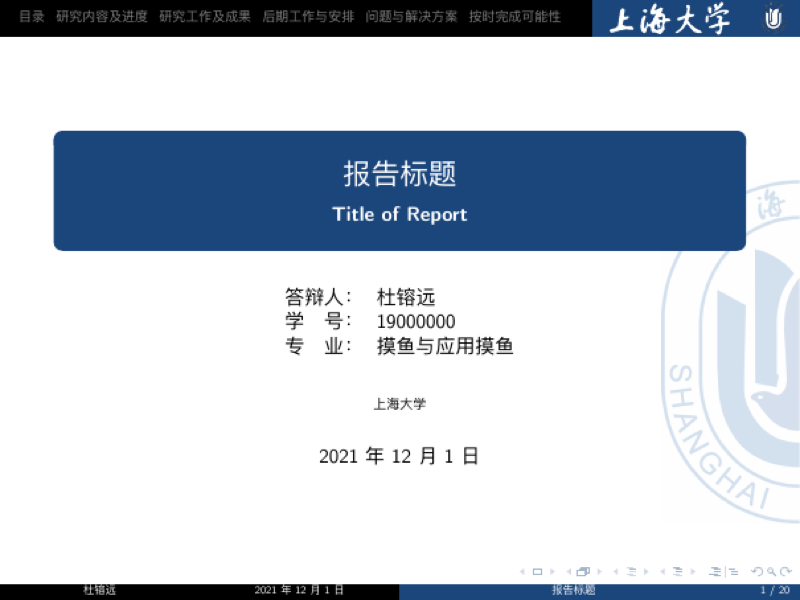The width and height of the screenshot is (800, 600).
Task: Go to next subsection arrow
Action: click(646, 571)
